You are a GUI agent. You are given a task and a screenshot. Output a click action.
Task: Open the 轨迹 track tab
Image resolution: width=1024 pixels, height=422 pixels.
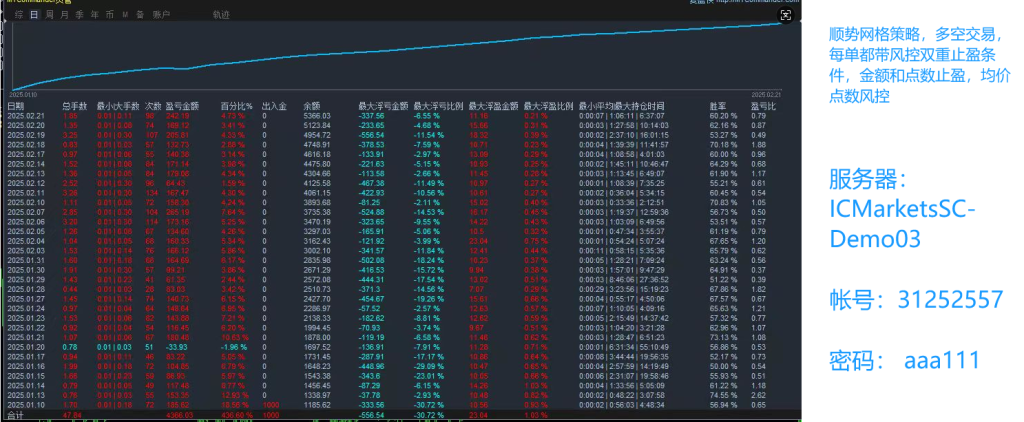click(x=221, y=14)
